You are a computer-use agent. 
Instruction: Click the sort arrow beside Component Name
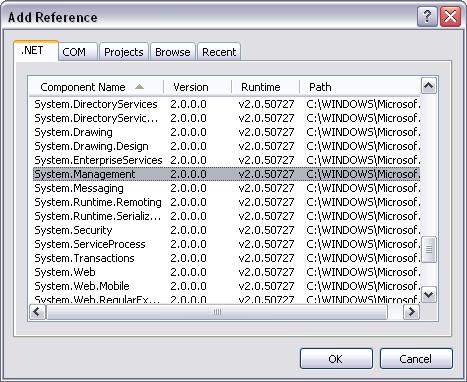(139, 87)
